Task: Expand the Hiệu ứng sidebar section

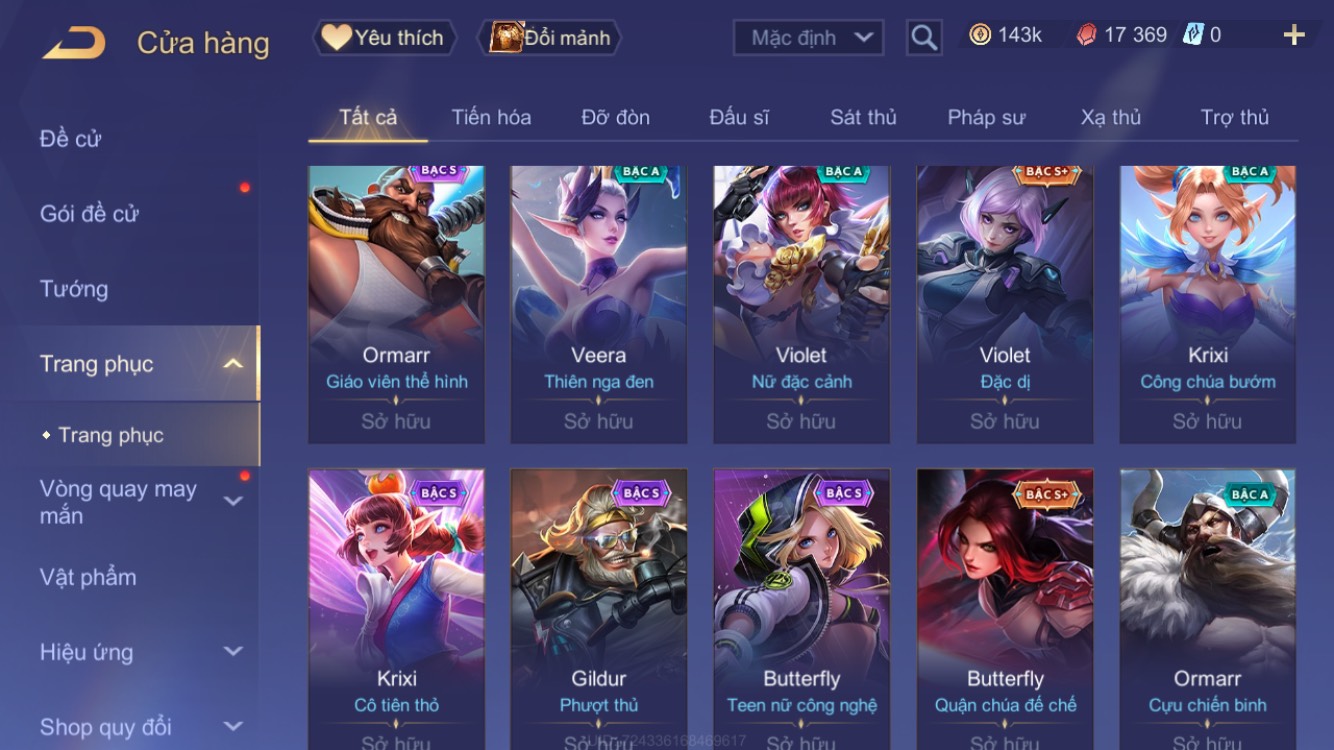Action: tap(233, 652)
